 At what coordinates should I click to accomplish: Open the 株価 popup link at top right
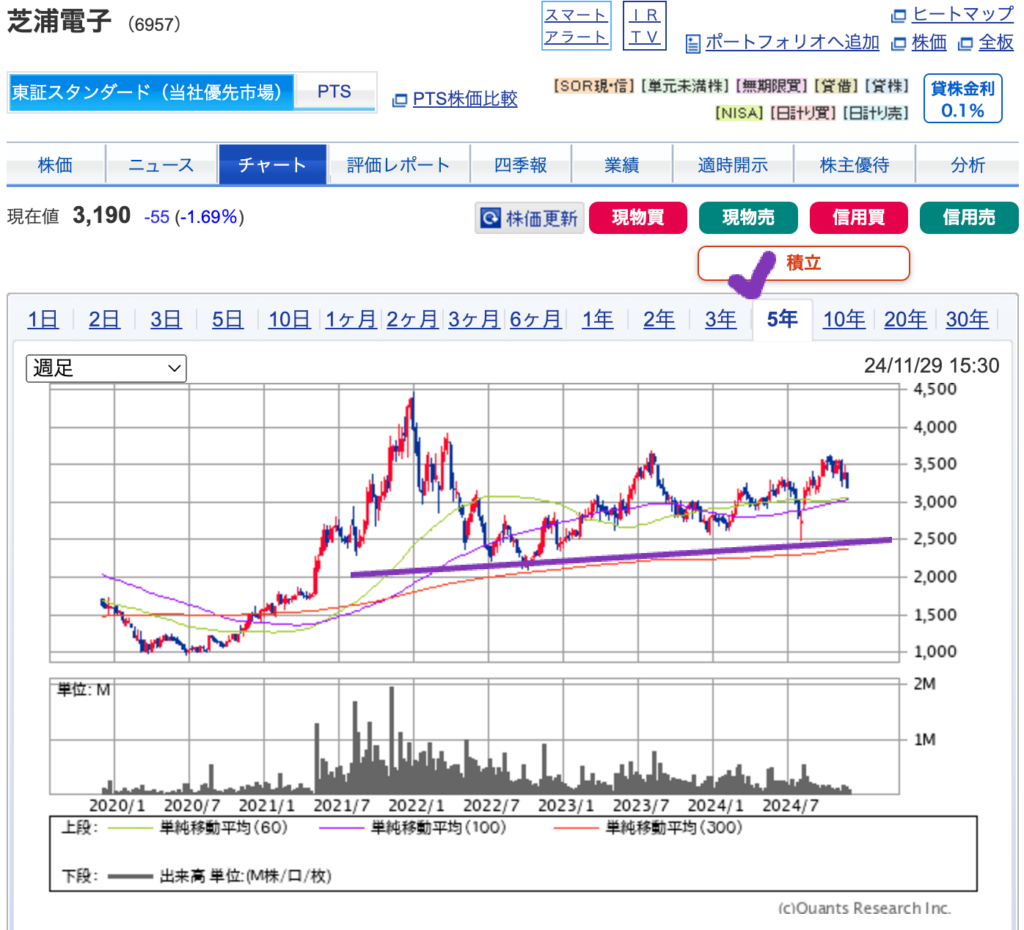click(x=929, y=43)
